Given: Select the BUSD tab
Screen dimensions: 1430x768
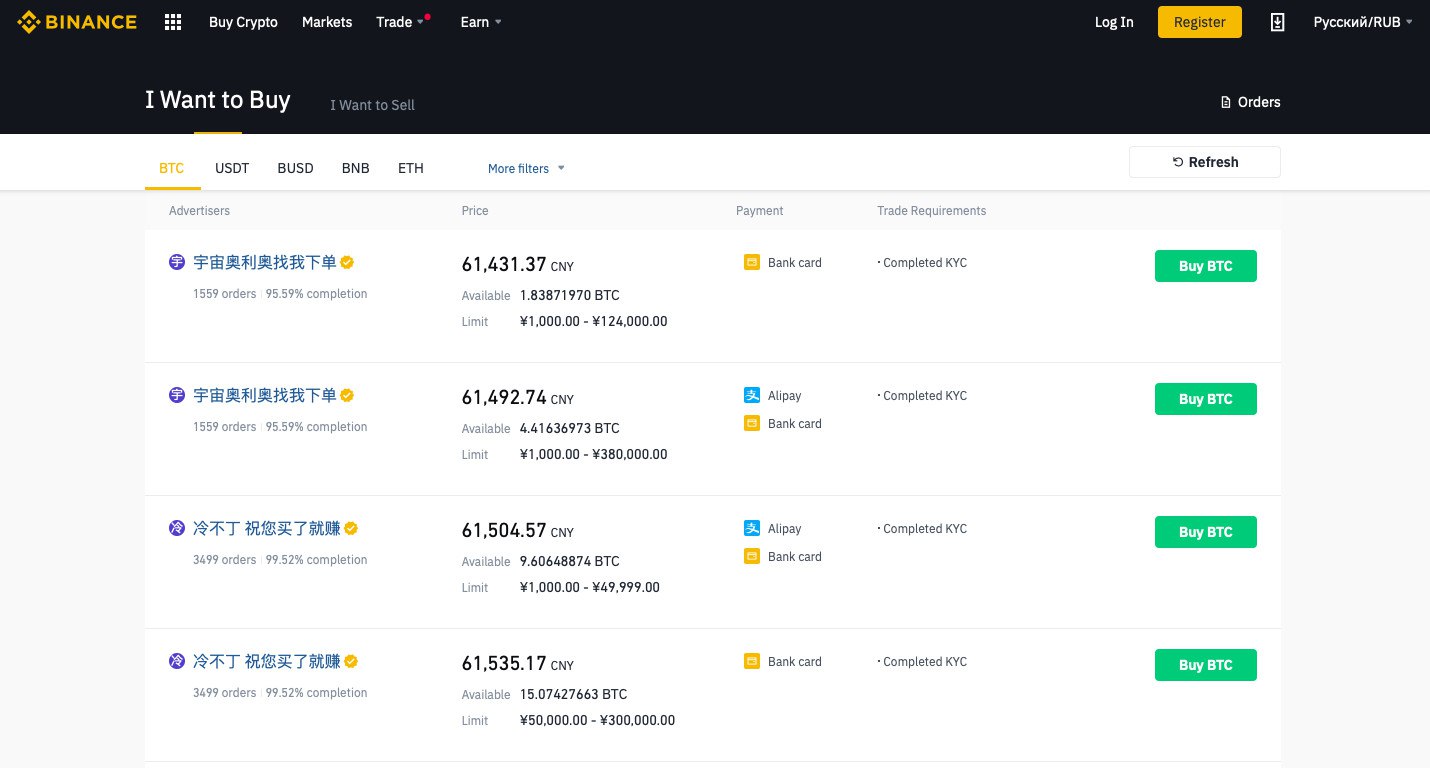Looking at the screenshot, I should [x=295, y=168].
